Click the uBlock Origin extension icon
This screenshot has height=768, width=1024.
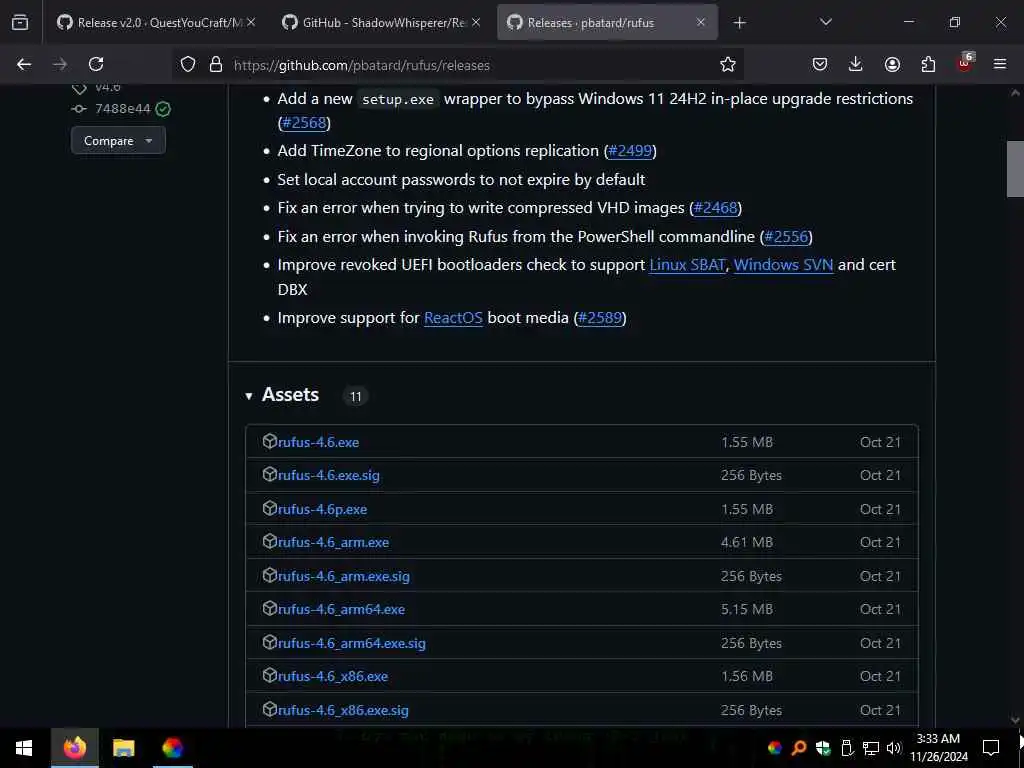[x=965, y=63]
